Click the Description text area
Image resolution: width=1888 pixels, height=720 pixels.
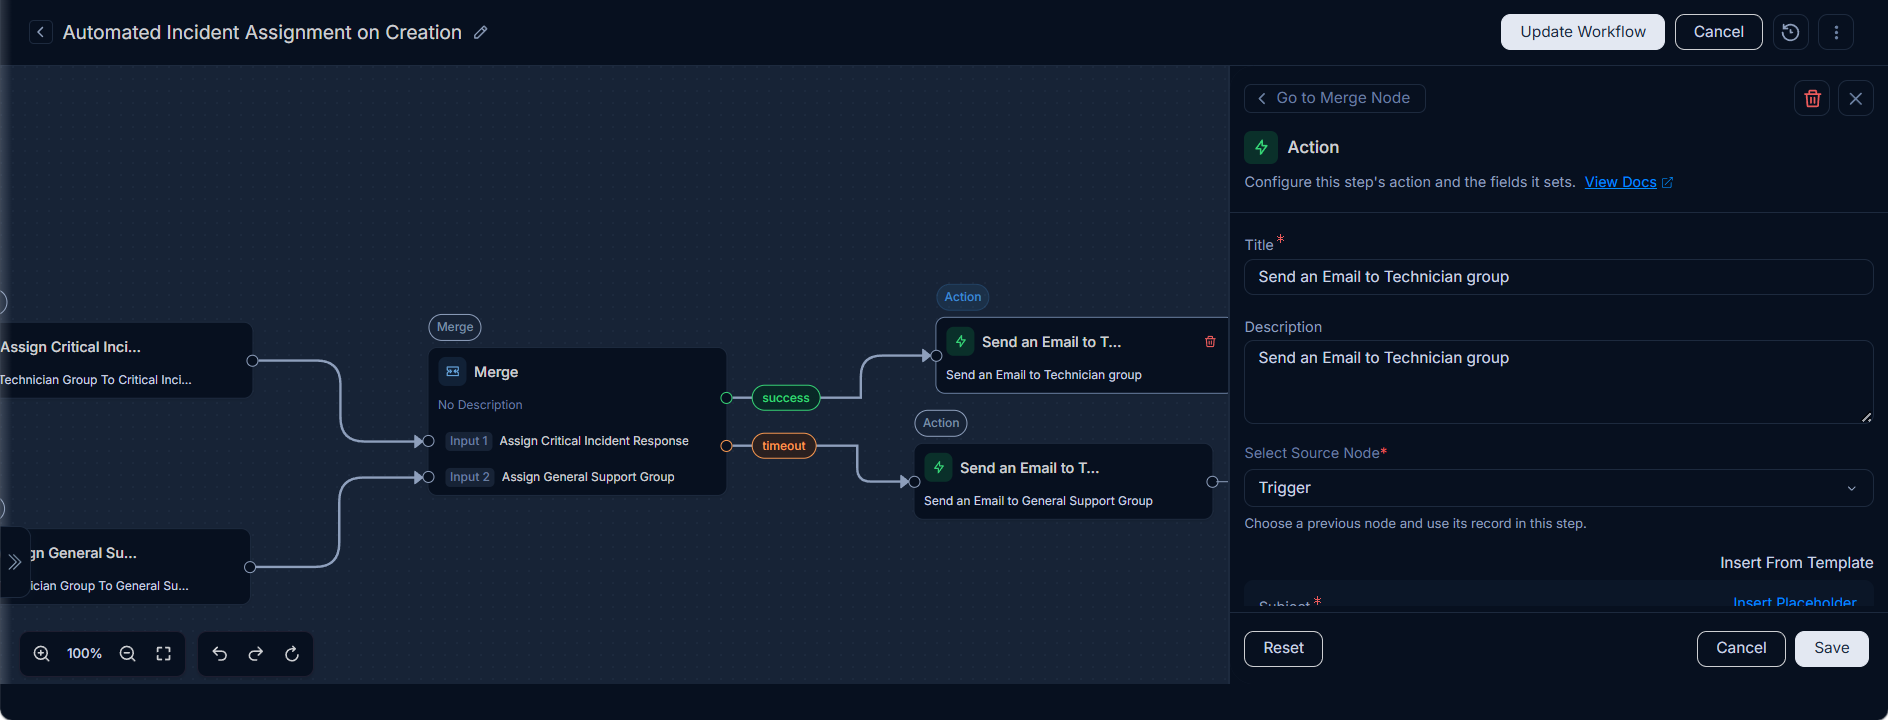click(x=1558, y=382)
